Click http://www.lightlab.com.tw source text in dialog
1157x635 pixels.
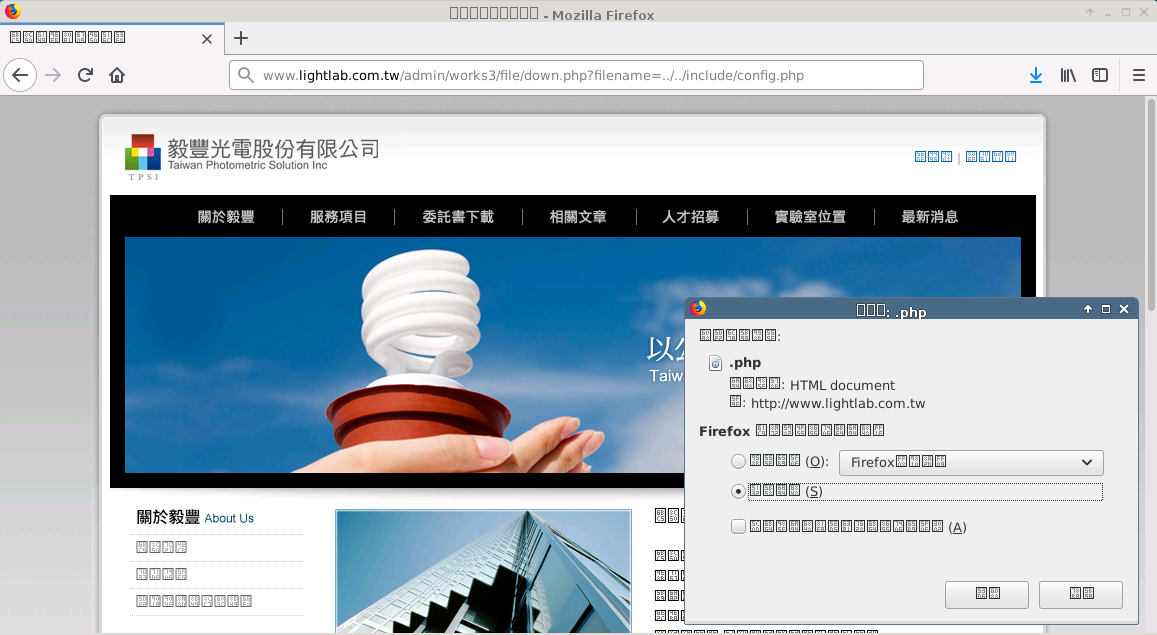tap(838, 403)
